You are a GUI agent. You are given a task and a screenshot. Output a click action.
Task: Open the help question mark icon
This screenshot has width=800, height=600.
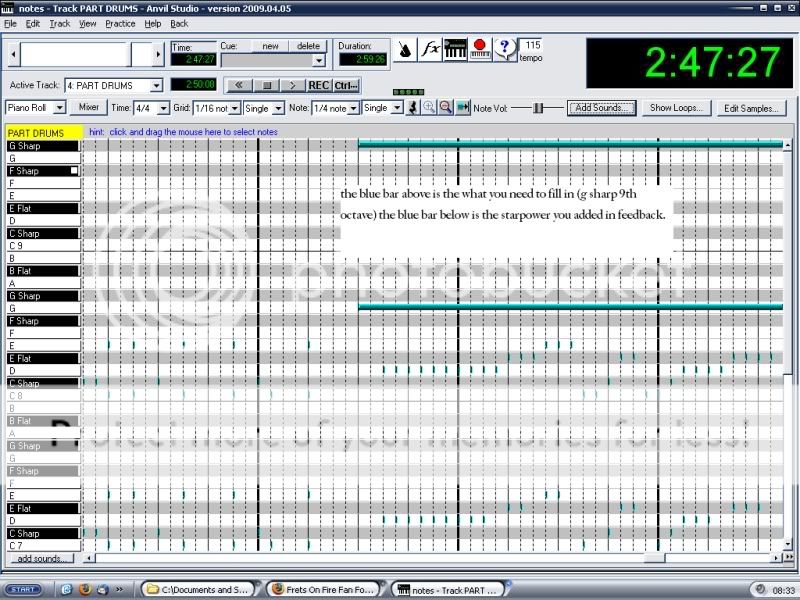pyautogui.click(x=505, y=50)
